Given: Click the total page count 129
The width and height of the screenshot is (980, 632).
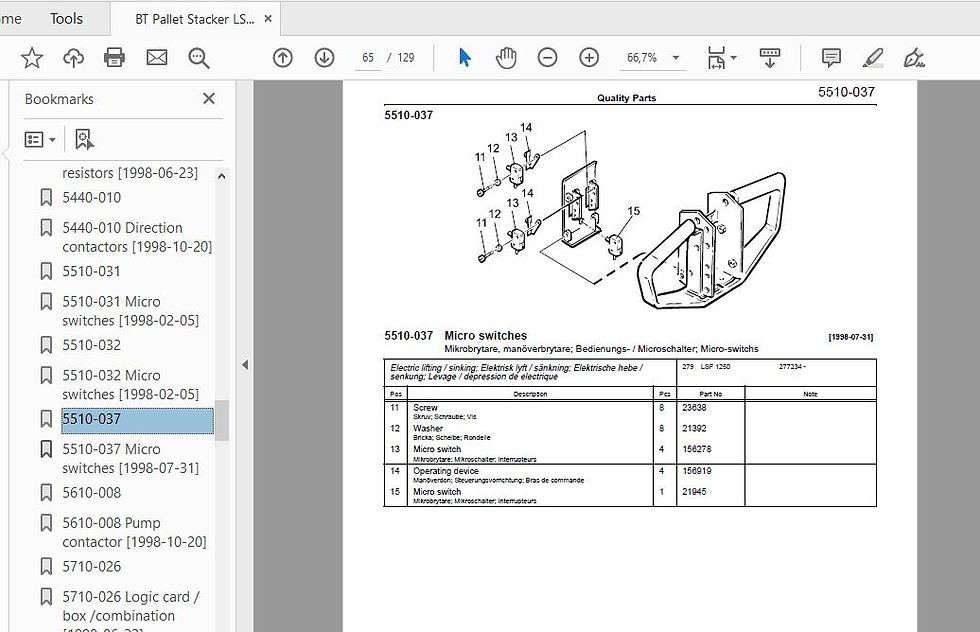Looking at the screenshot, I should (x=406, y=58).
